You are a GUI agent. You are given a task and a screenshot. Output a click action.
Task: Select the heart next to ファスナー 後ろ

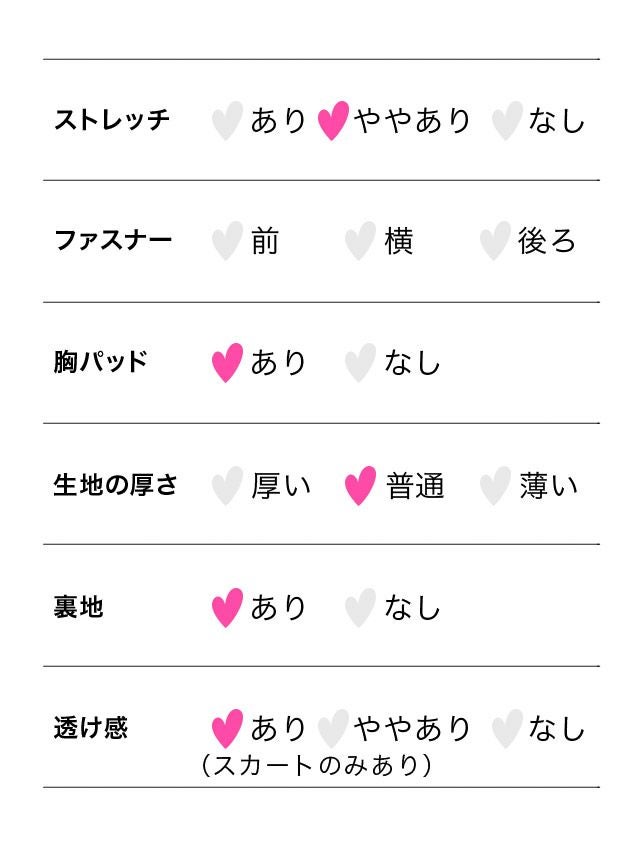pyautogui.click(x=494, y=241)
